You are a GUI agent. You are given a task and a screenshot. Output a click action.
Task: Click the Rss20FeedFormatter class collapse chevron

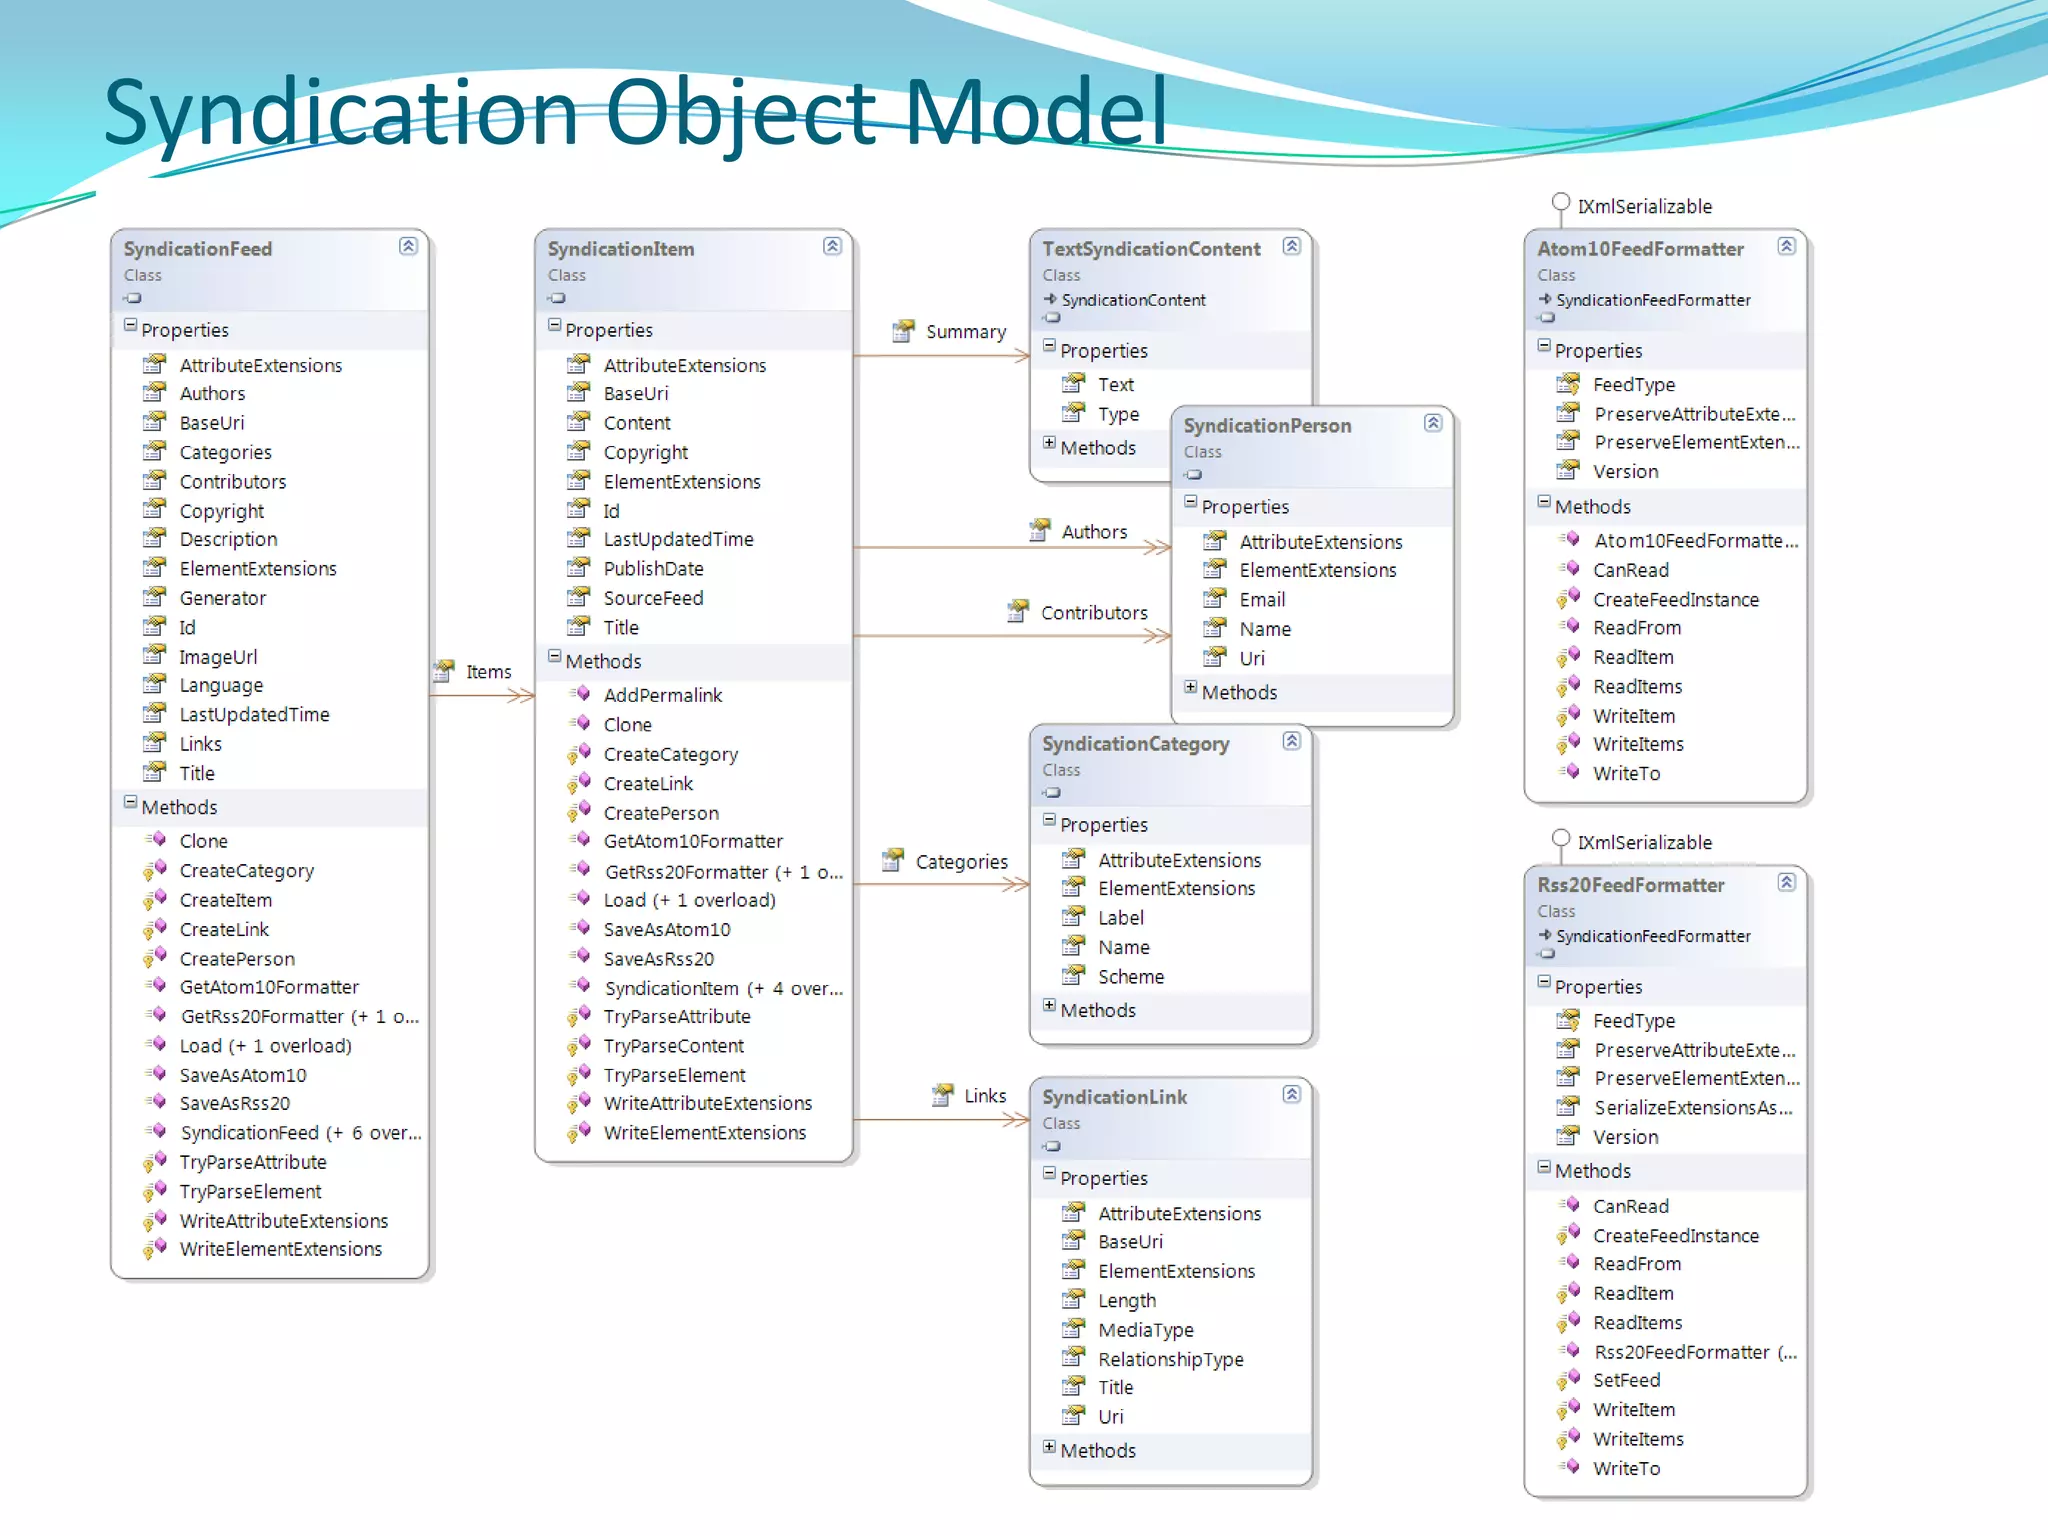click(x=1787, y=882)
